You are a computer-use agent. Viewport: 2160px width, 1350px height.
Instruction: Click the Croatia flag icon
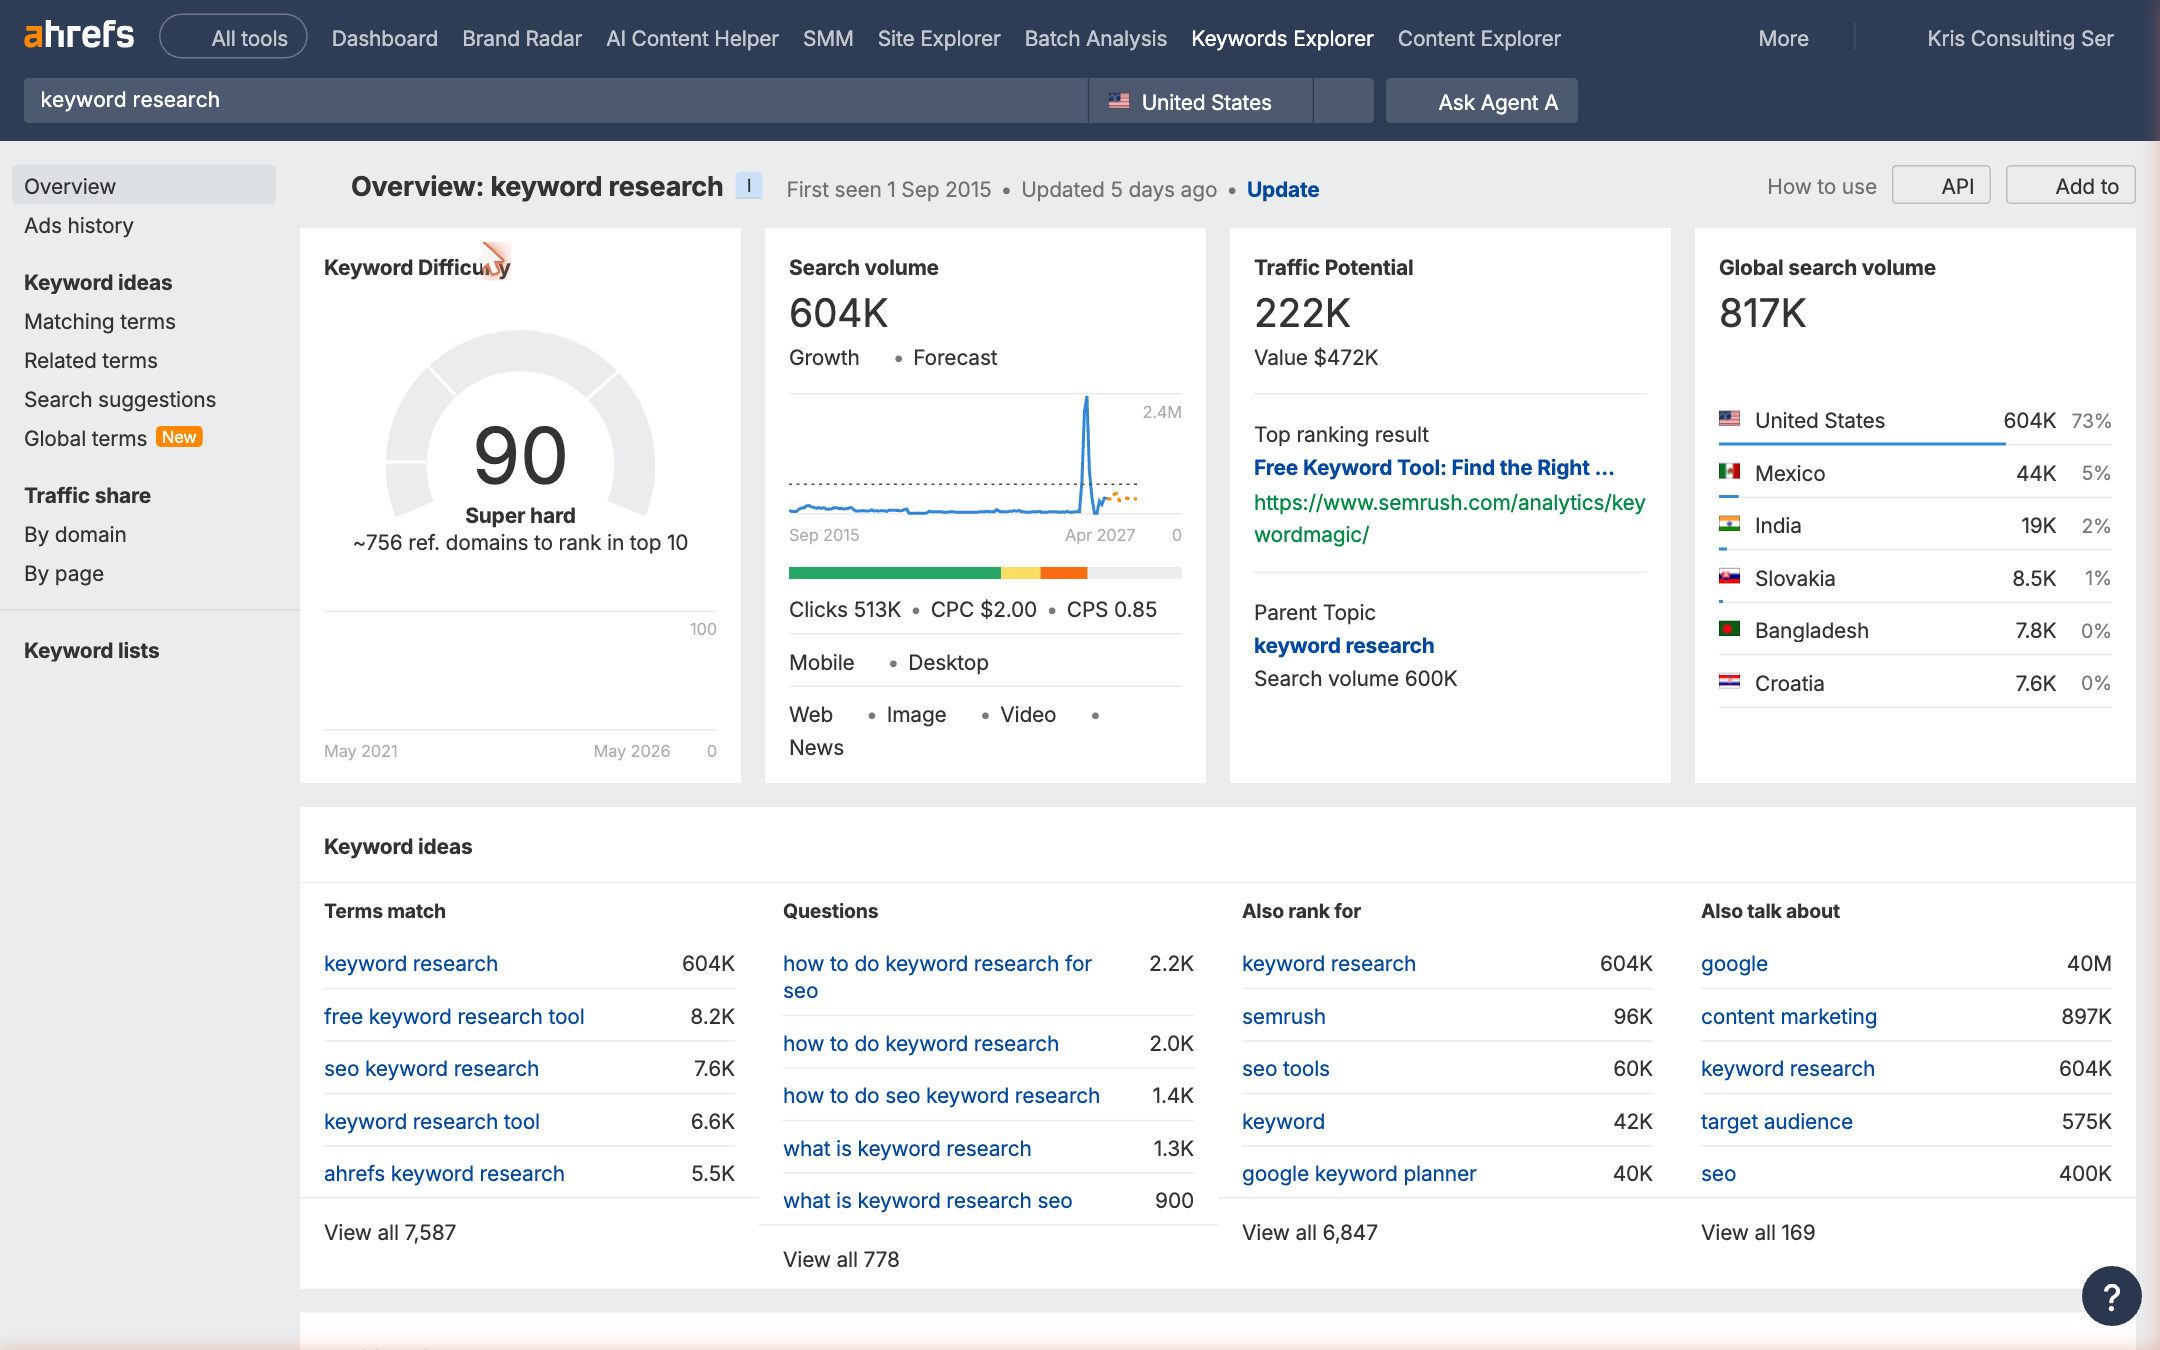coord(1729,682)
